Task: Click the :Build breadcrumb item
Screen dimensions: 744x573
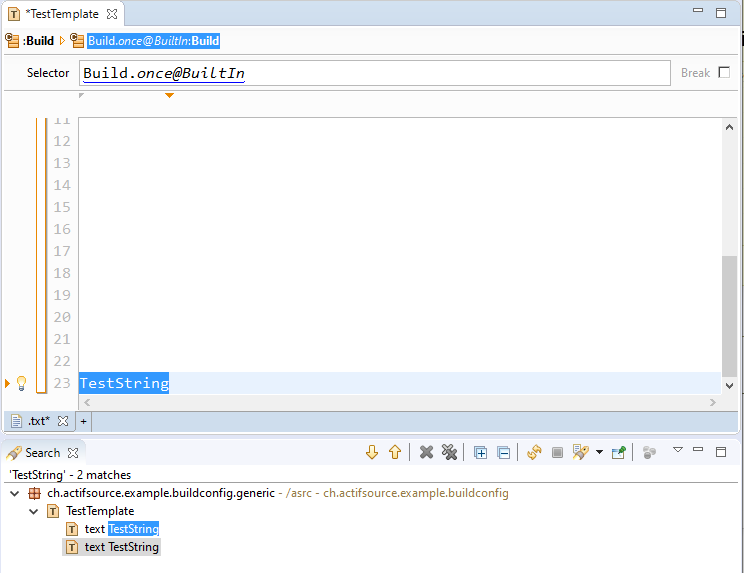Action: 38,41
